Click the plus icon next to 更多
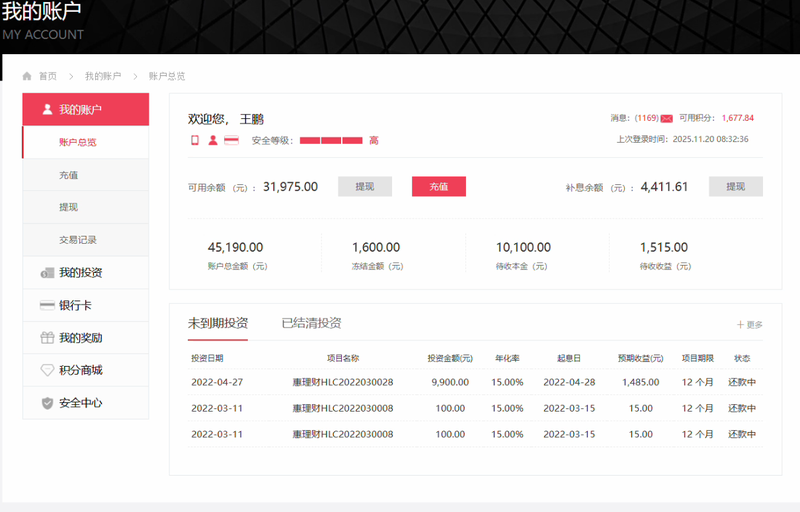 tap(740, 324)
